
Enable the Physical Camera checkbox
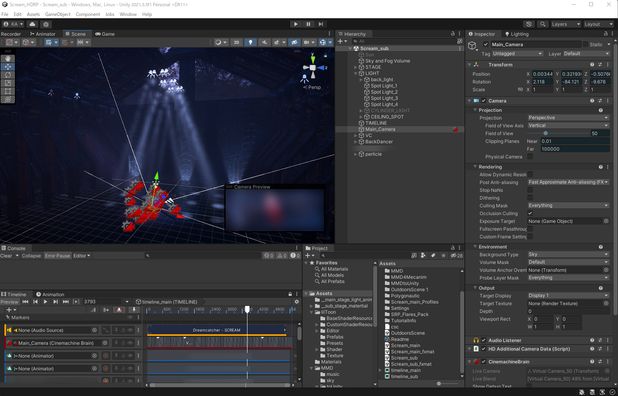(531, 157)
